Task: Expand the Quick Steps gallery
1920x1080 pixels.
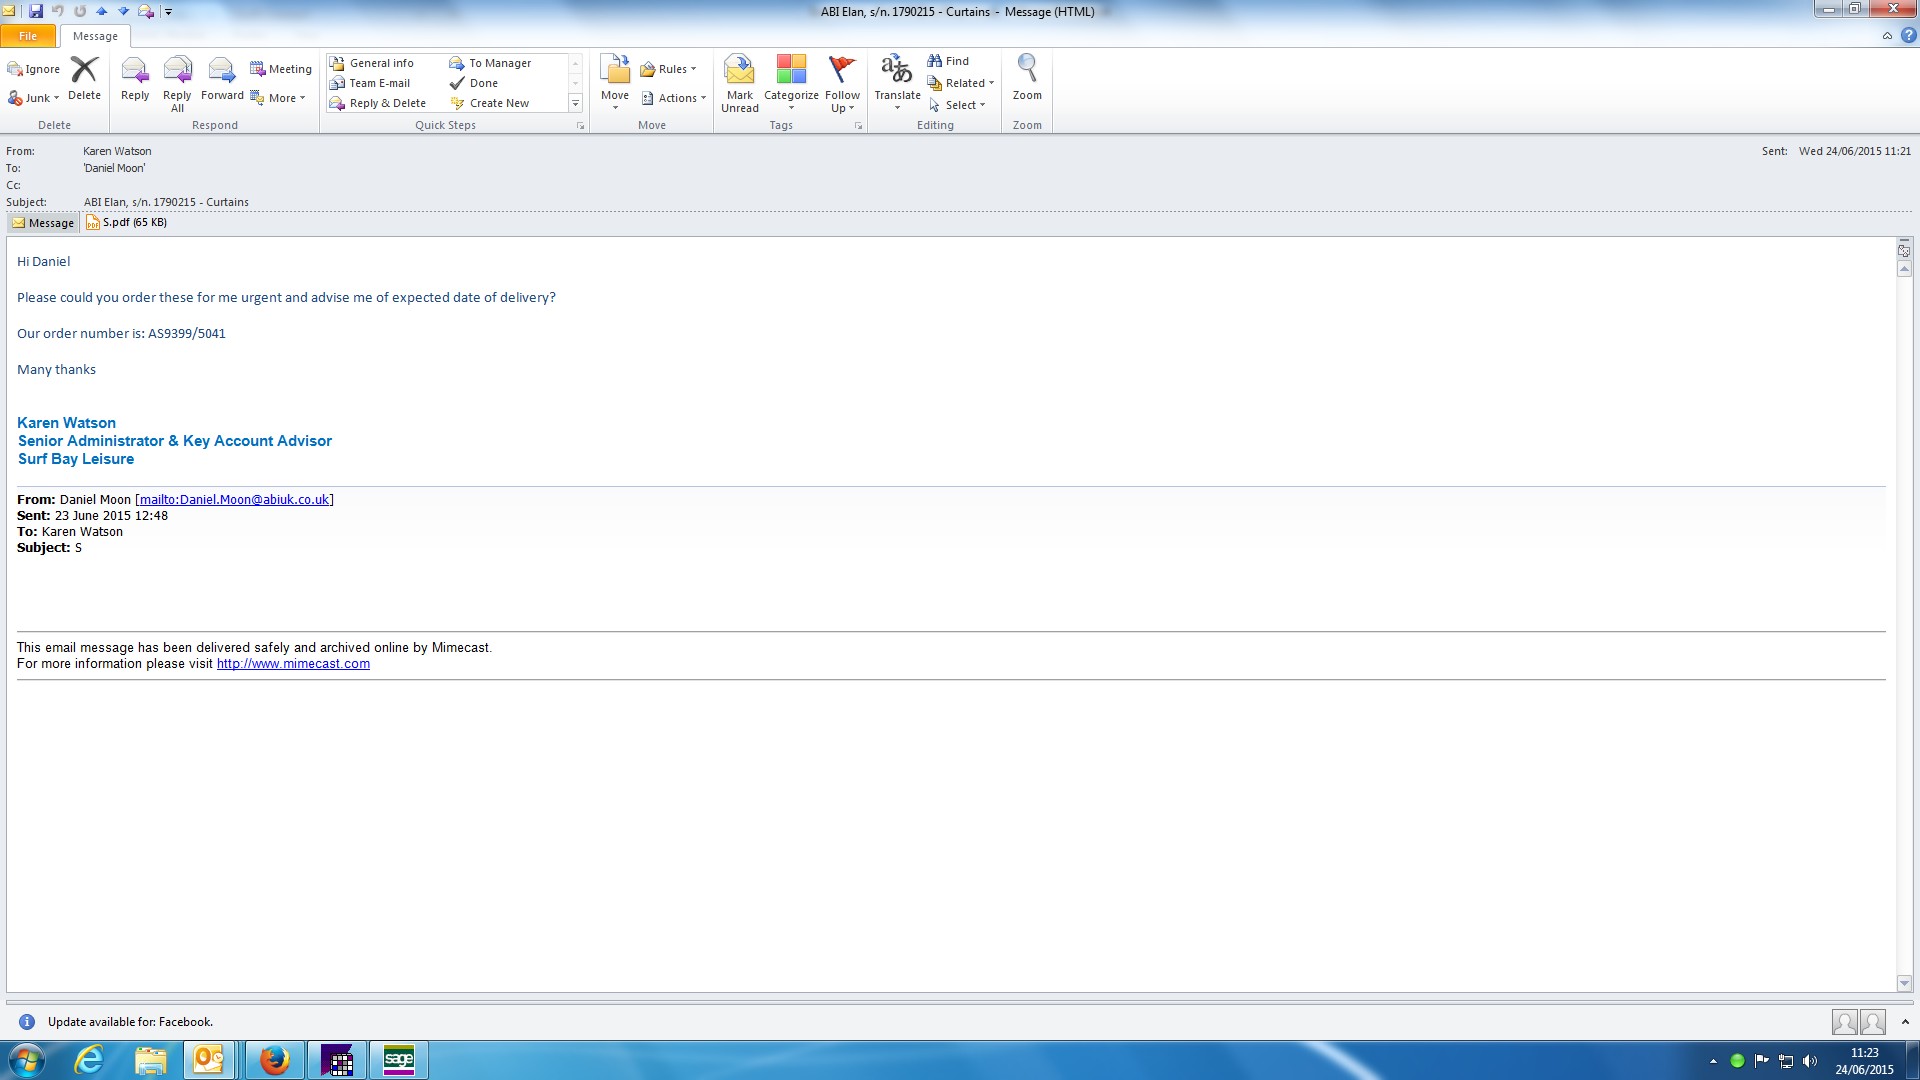Action: [575, 104]
